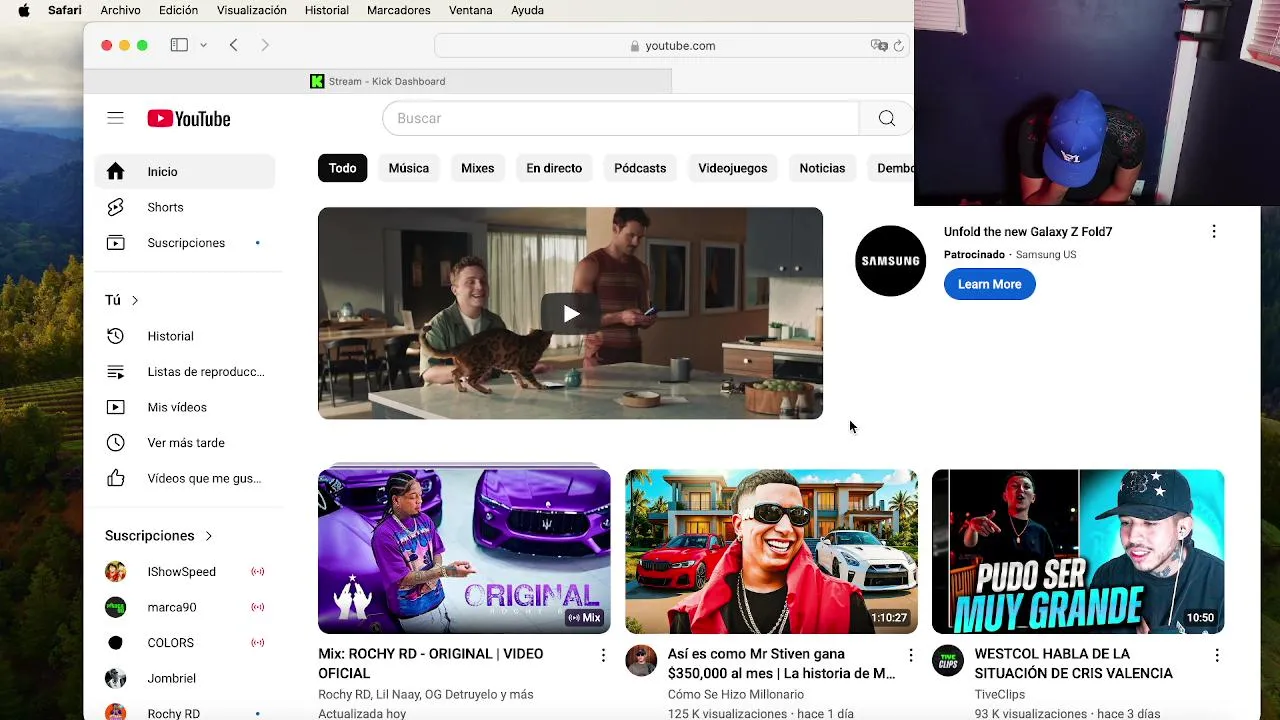Open Ver más tarde in sidebar

pyautogui.click(x=185, y=443)
